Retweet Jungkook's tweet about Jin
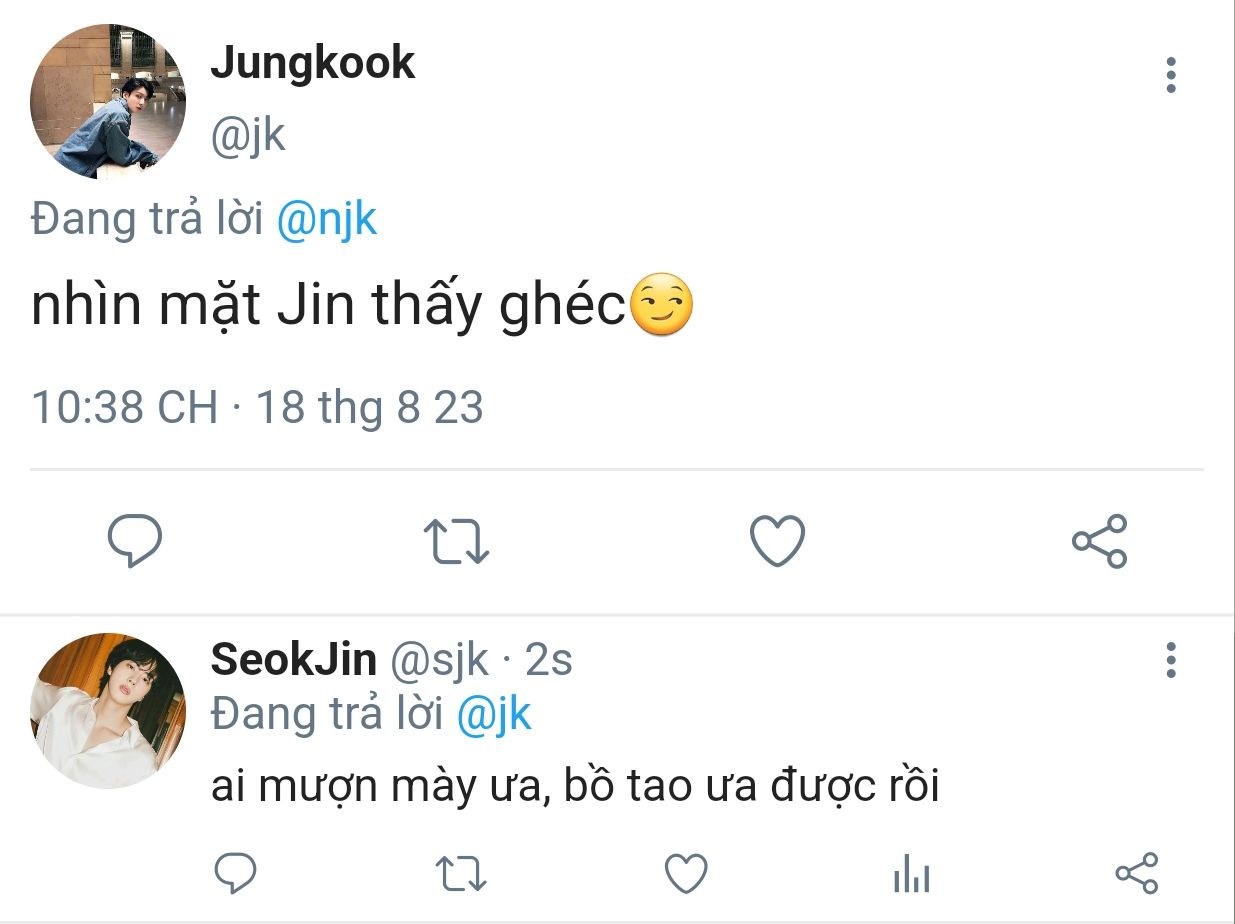This screenshot has width=1235, height=924. tap(456, 541)
